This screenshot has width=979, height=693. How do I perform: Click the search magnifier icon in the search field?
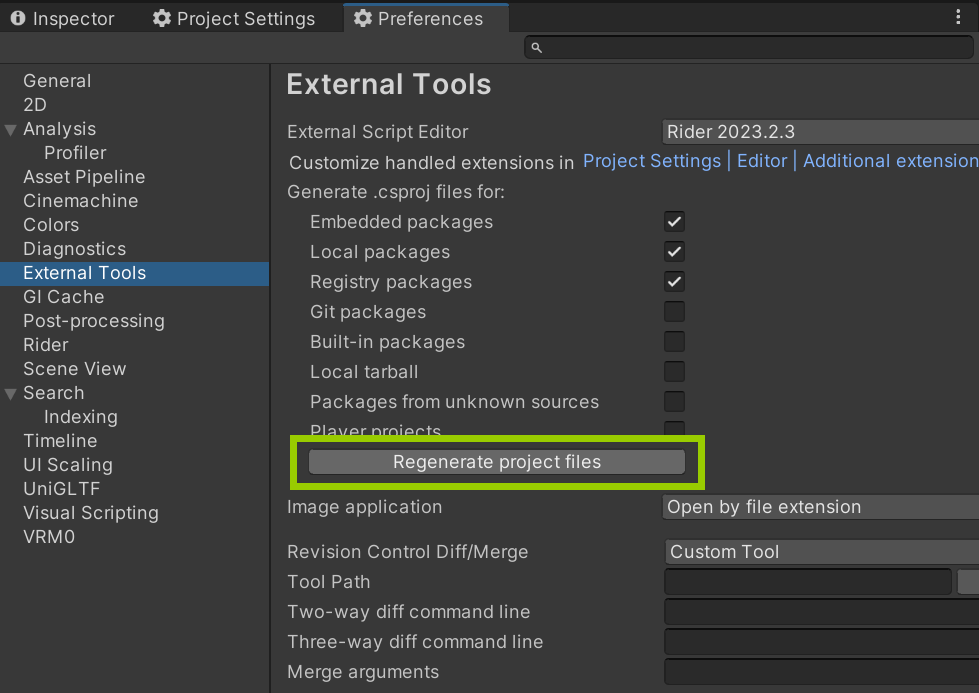pos(536,48)
